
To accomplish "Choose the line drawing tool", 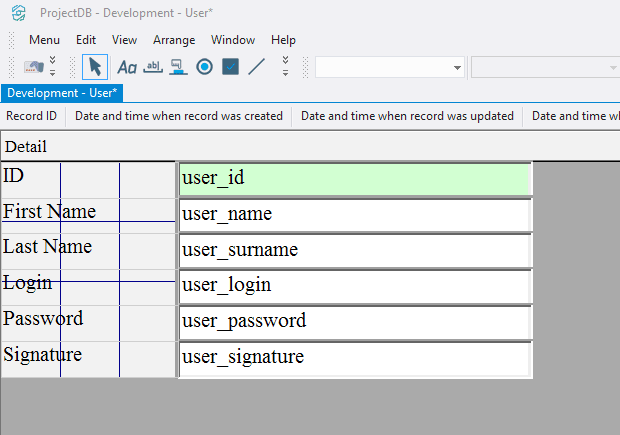I will point(257,67).
